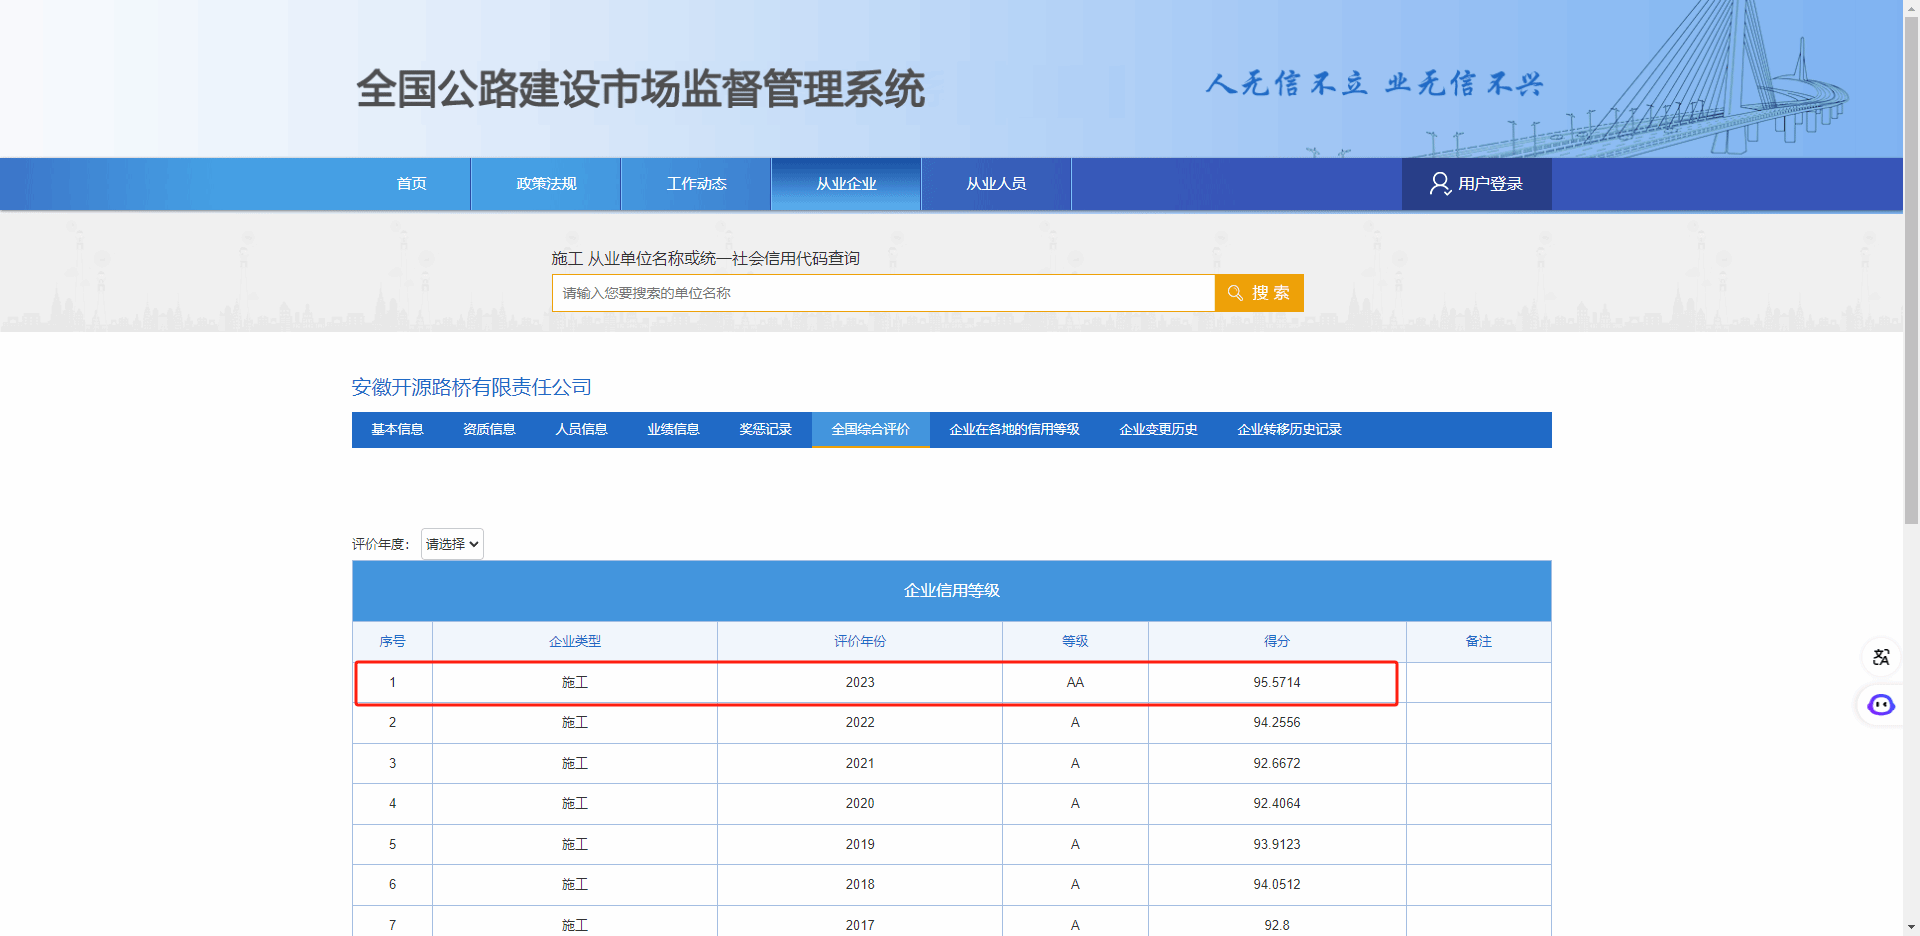Image resolution: width=1920 pixels, height=936 pixels.
Task: Open 工作动态 navigation item
Action: tap(696, 184)
